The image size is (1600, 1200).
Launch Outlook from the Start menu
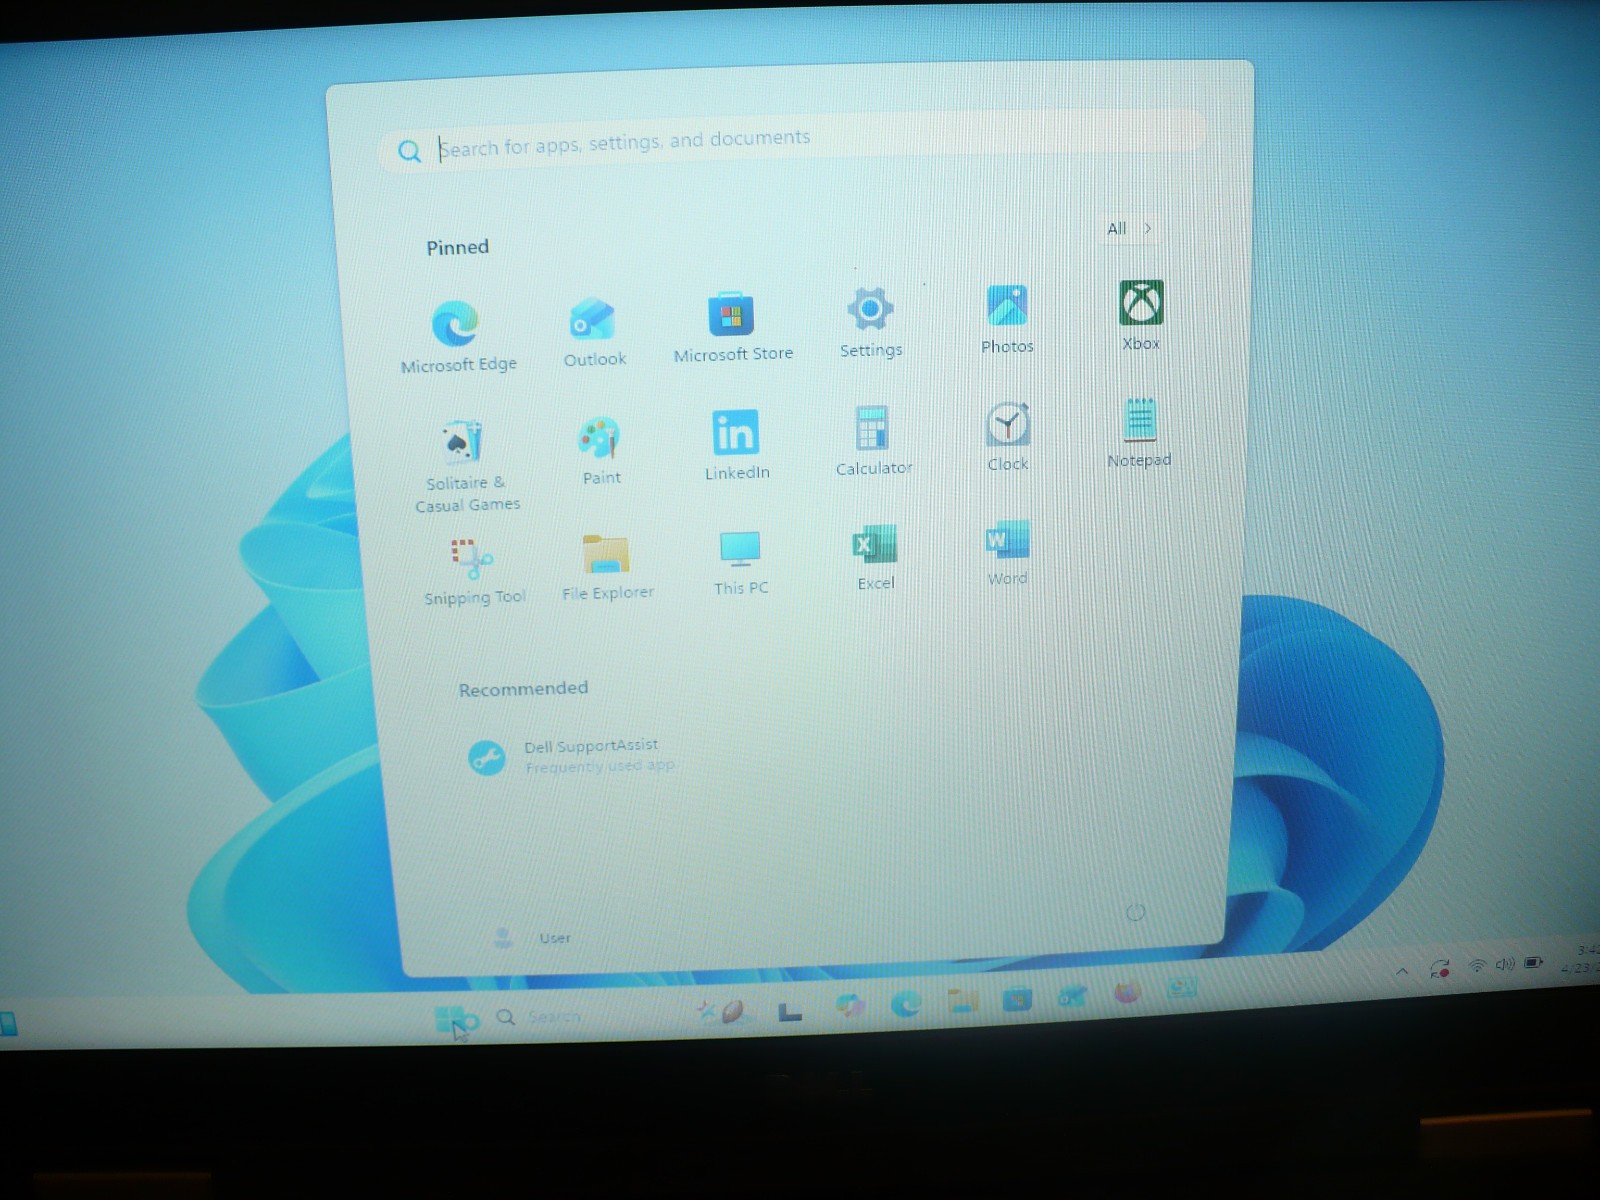click(x=594, y=332)
